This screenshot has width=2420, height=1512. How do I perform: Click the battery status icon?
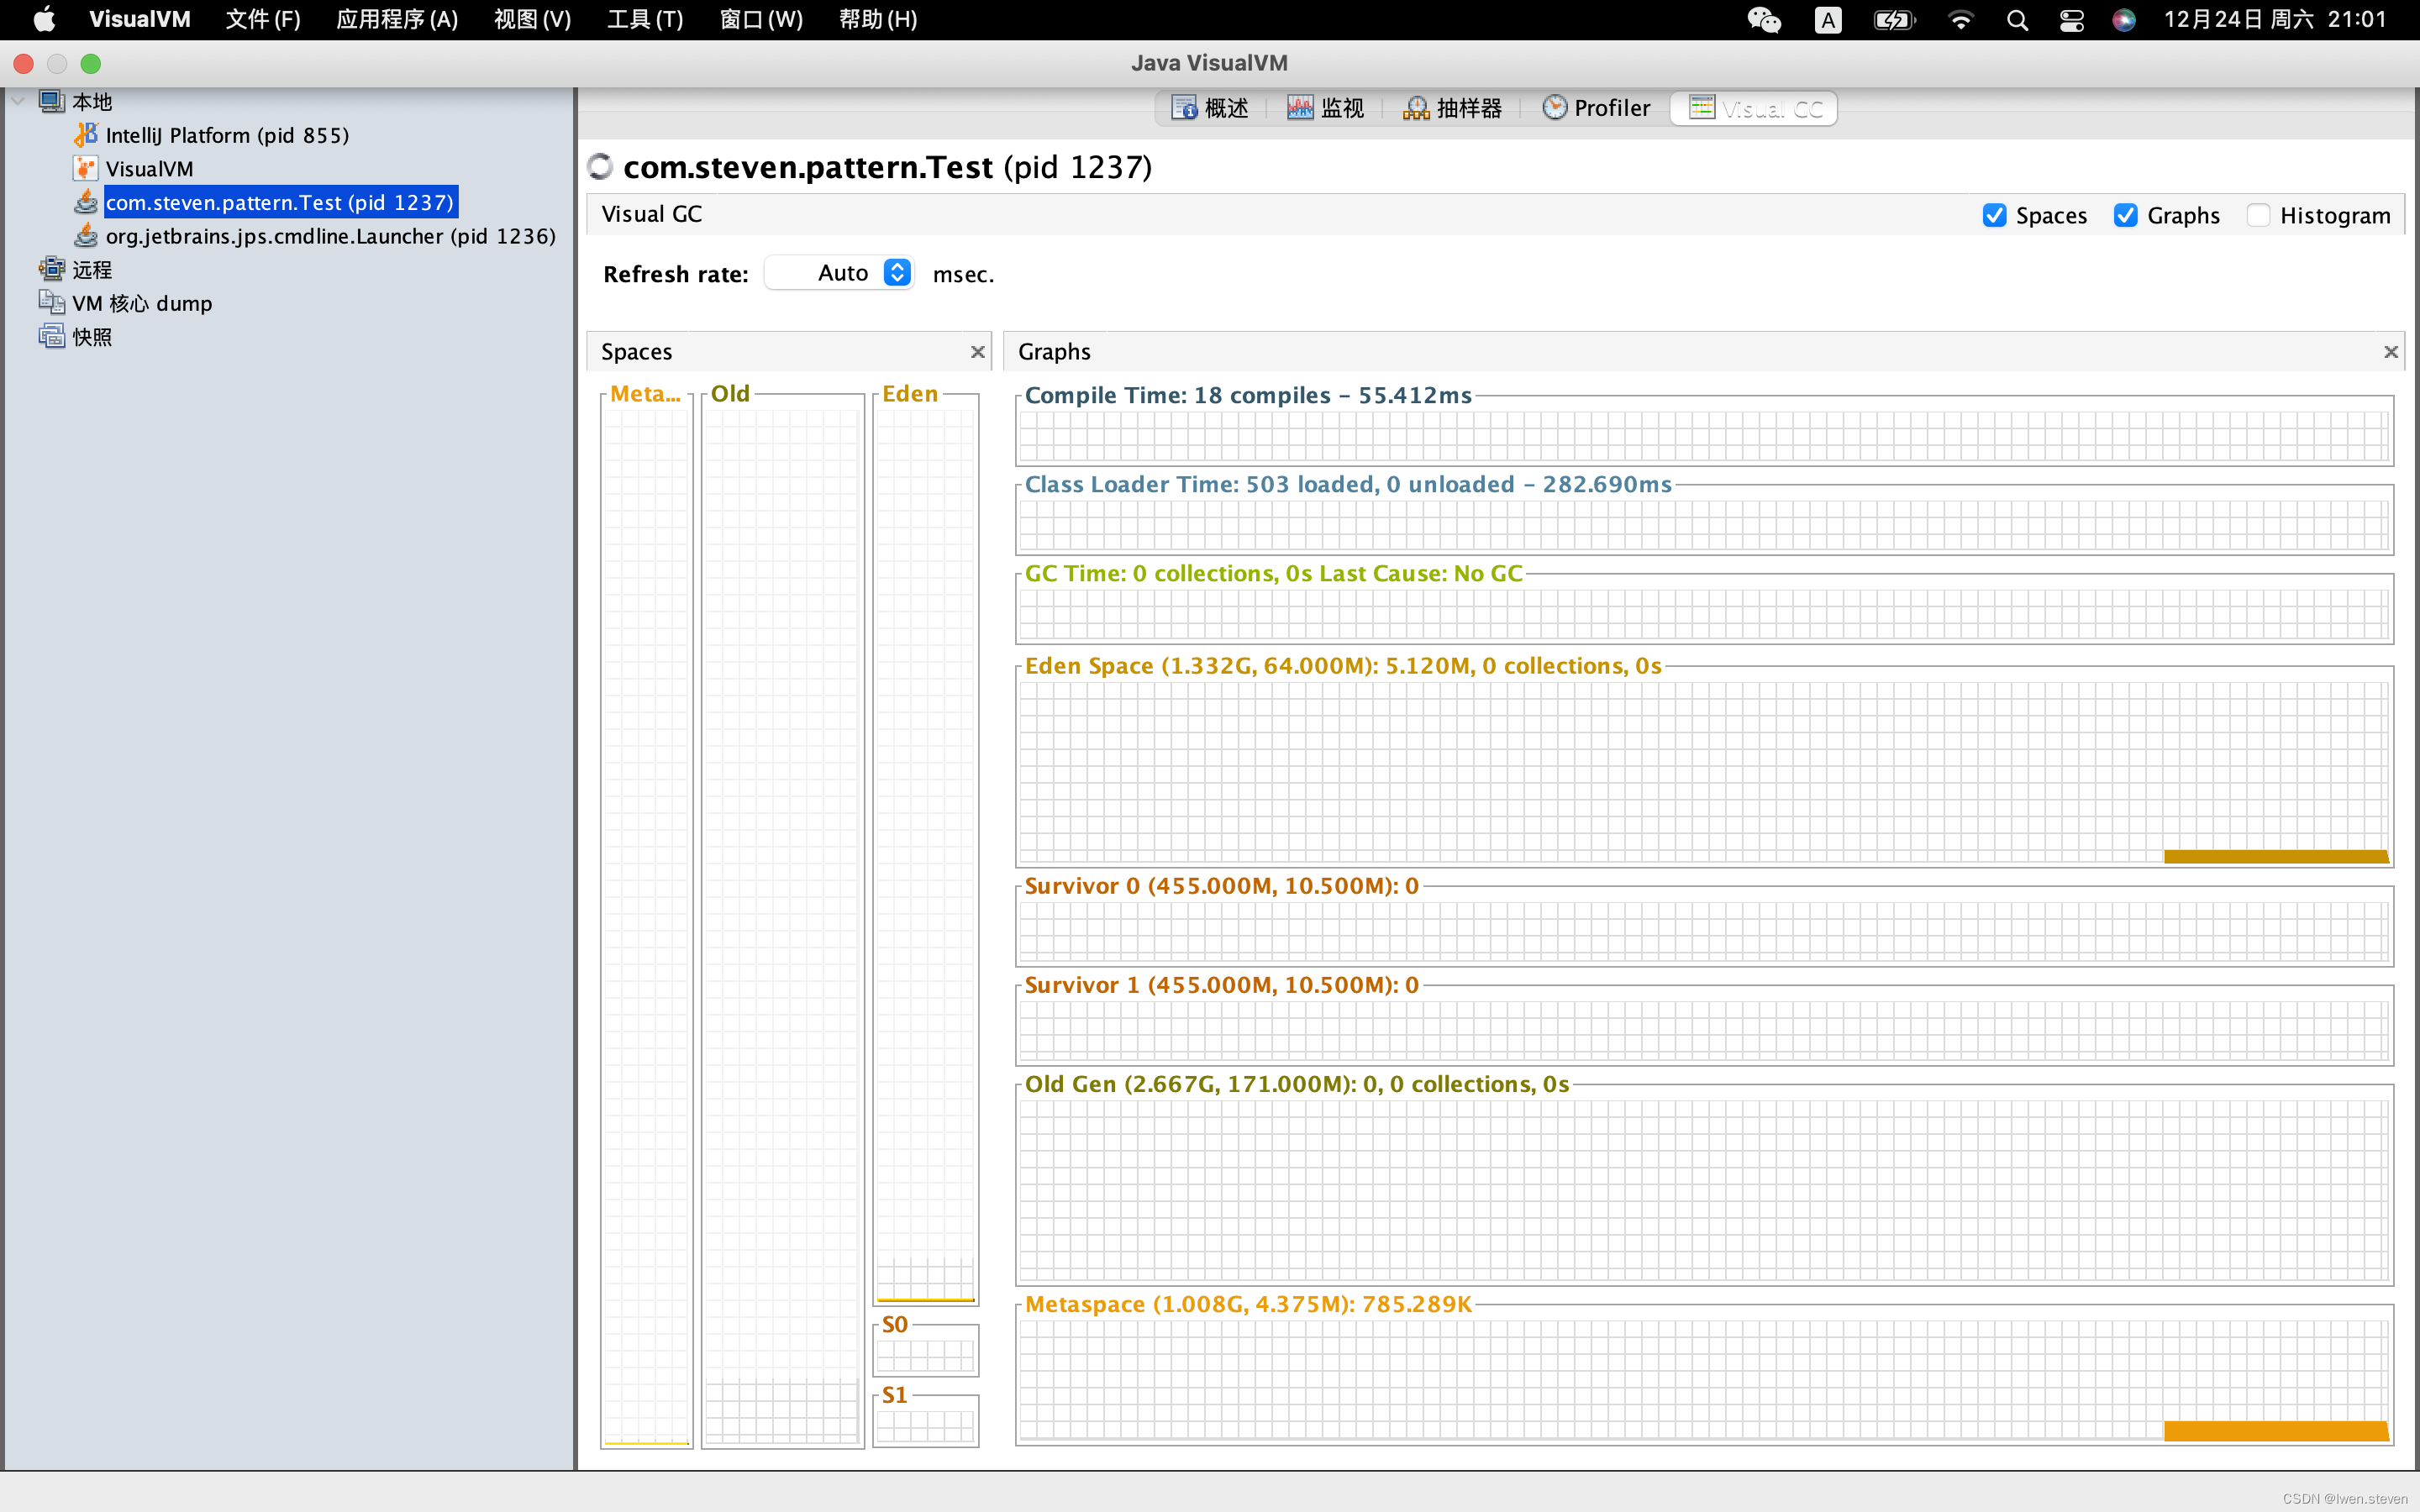(1894, 20)
